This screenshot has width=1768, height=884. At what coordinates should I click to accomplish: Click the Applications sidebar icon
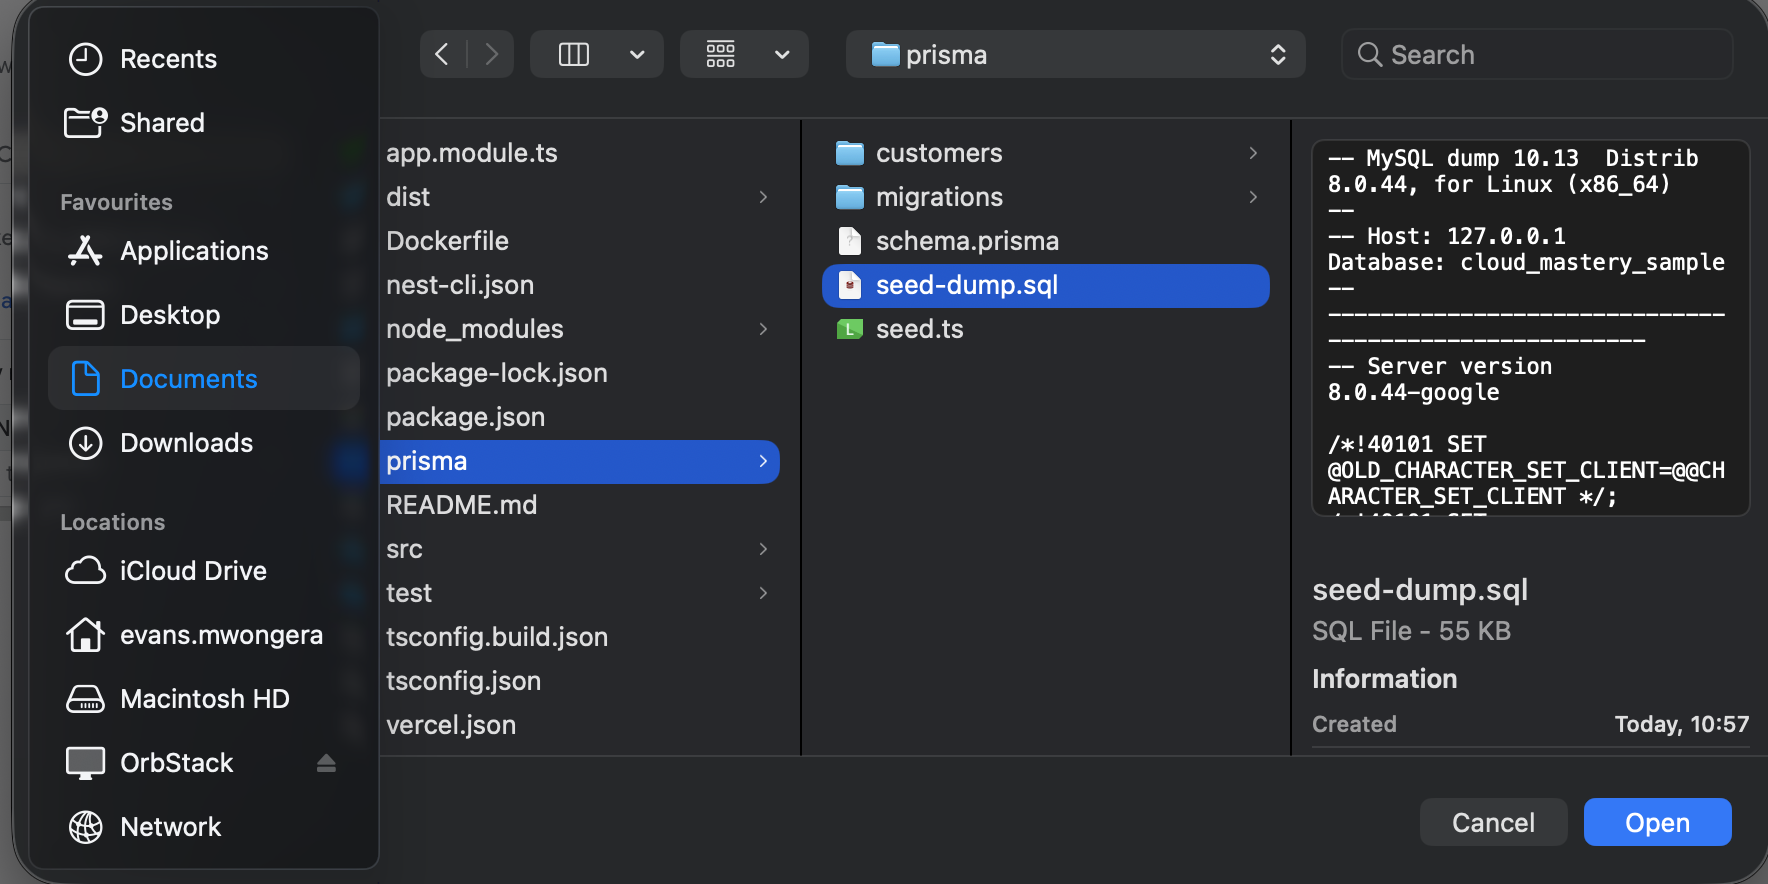85,250
